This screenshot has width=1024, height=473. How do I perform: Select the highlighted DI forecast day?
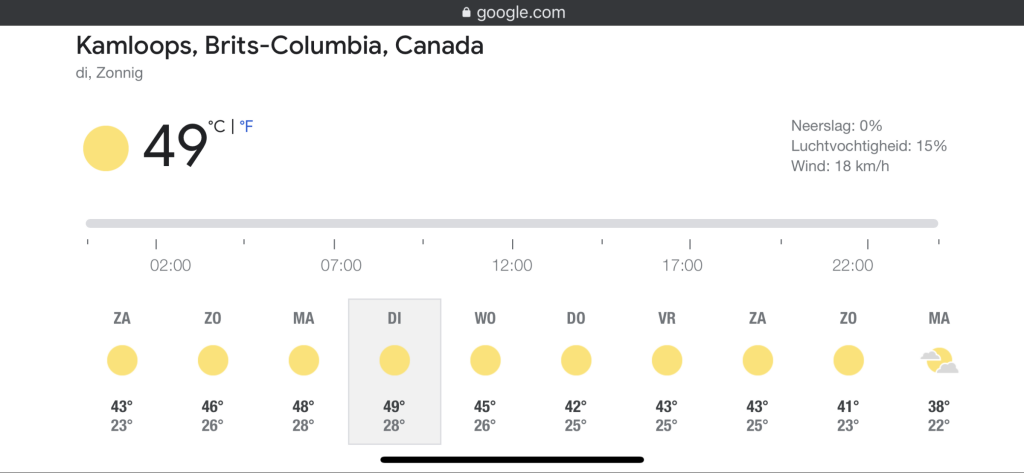(x=394, y=370)
